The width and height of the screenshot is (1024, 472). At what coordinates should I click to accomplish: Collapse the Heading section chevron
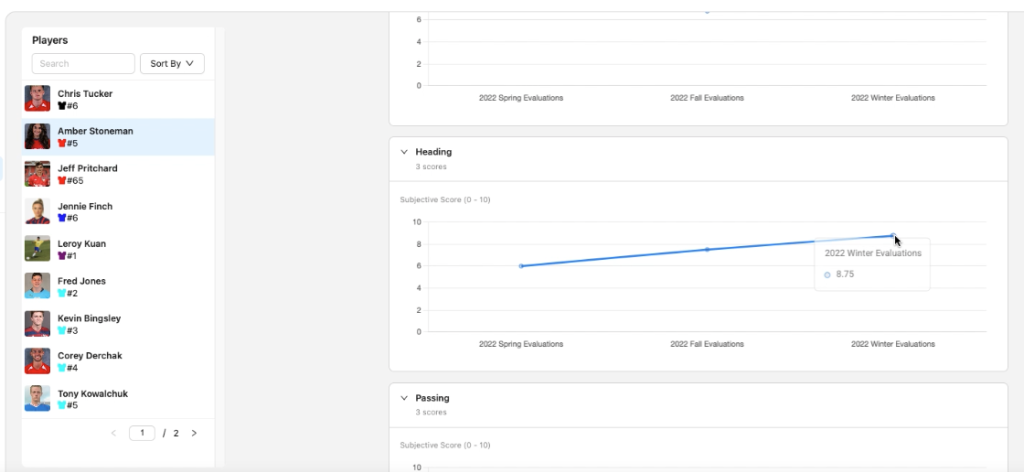tap(404, 152)
